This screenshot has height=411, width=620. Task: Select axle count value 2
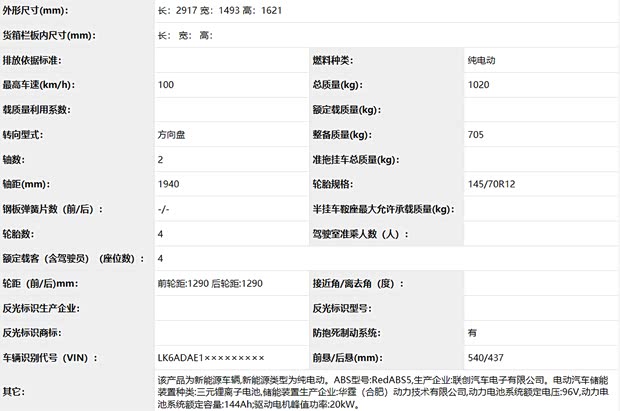click(x=160, y=160)
